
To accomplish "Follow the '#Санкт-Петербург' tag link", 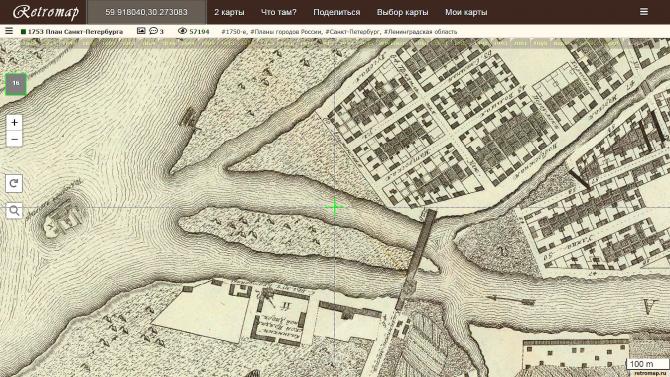I will tap(353, 32).
